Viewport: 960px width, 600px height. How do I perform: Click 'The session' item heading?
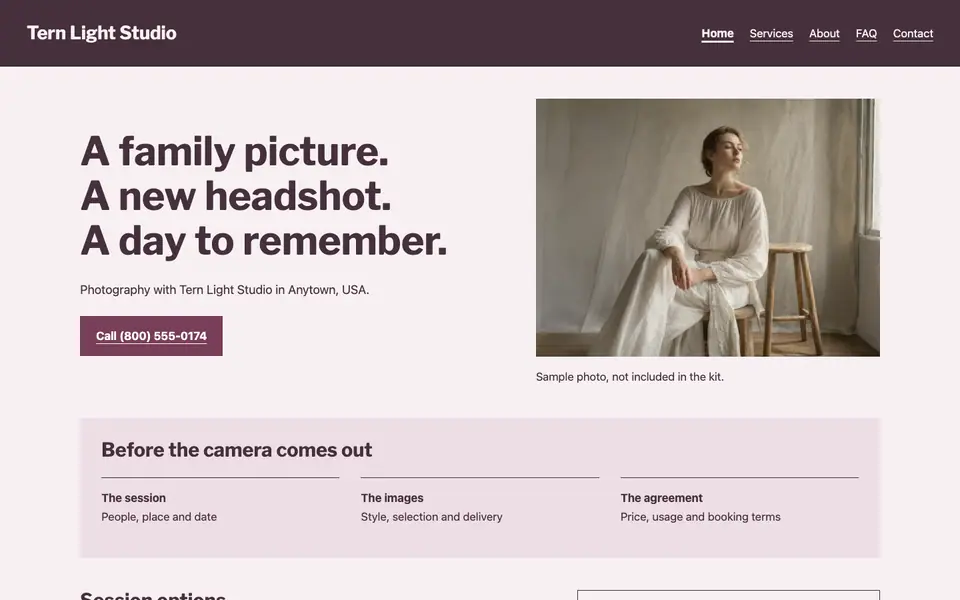click(x=133, y=498)
